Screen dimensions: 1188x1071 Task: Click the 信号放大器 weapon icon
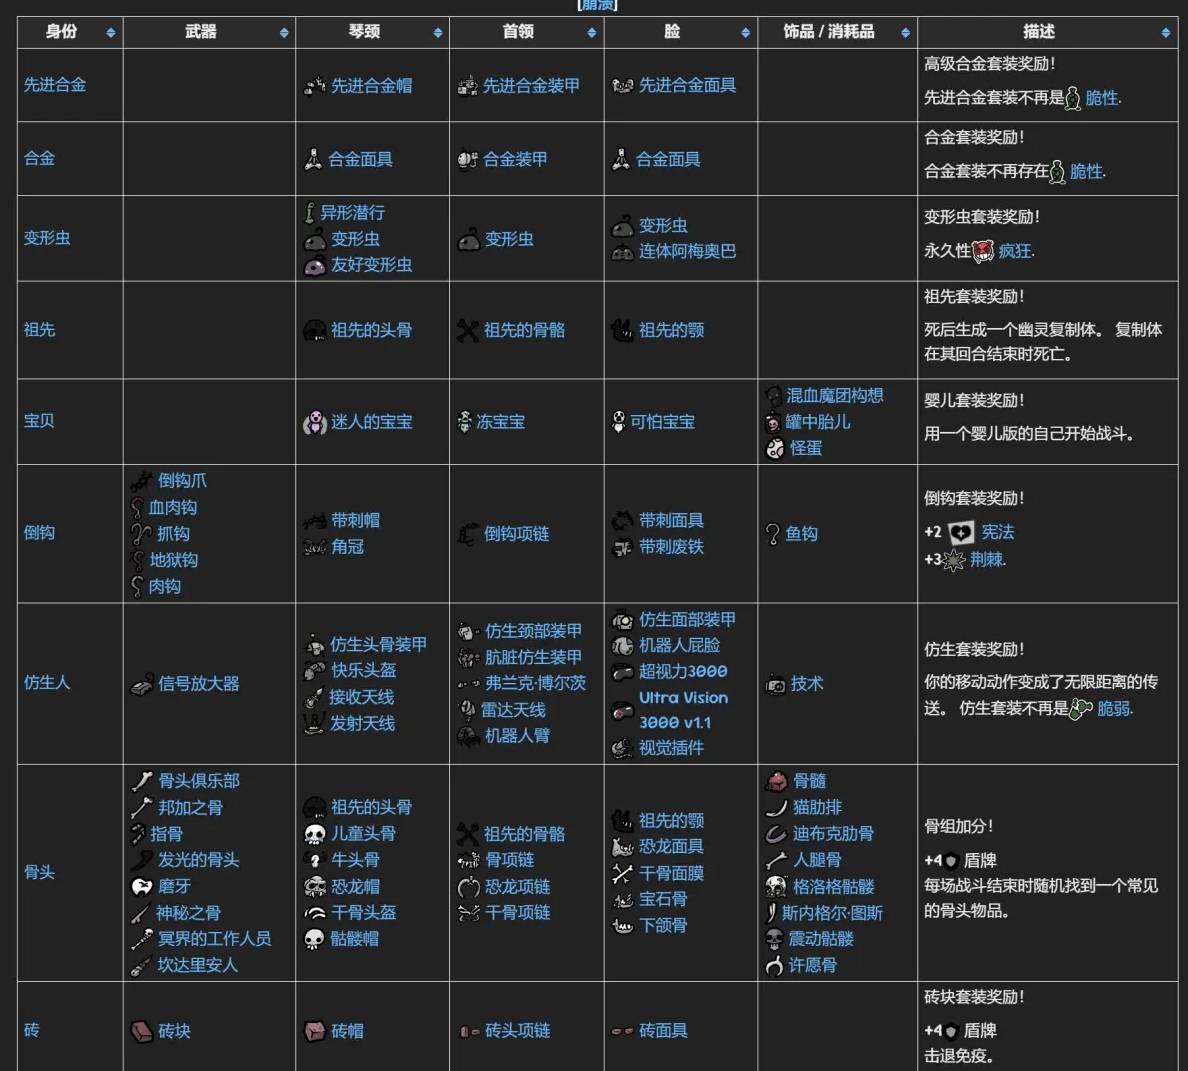[x=142, y=685]
